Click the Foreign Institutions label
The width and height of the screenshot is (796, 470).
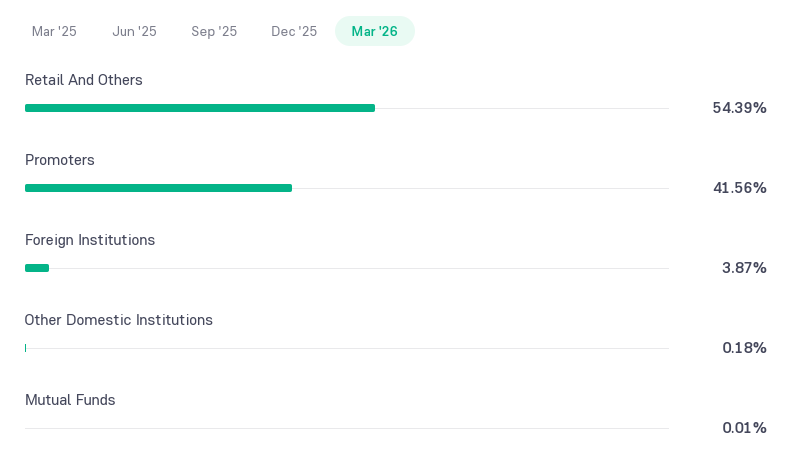pos(90,240)
